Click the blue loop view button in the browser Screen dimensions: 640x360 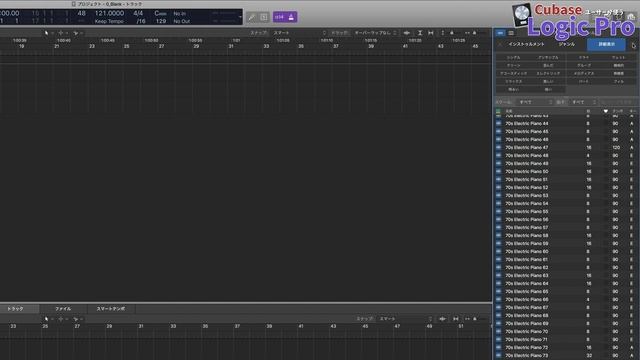pos(500,33)
